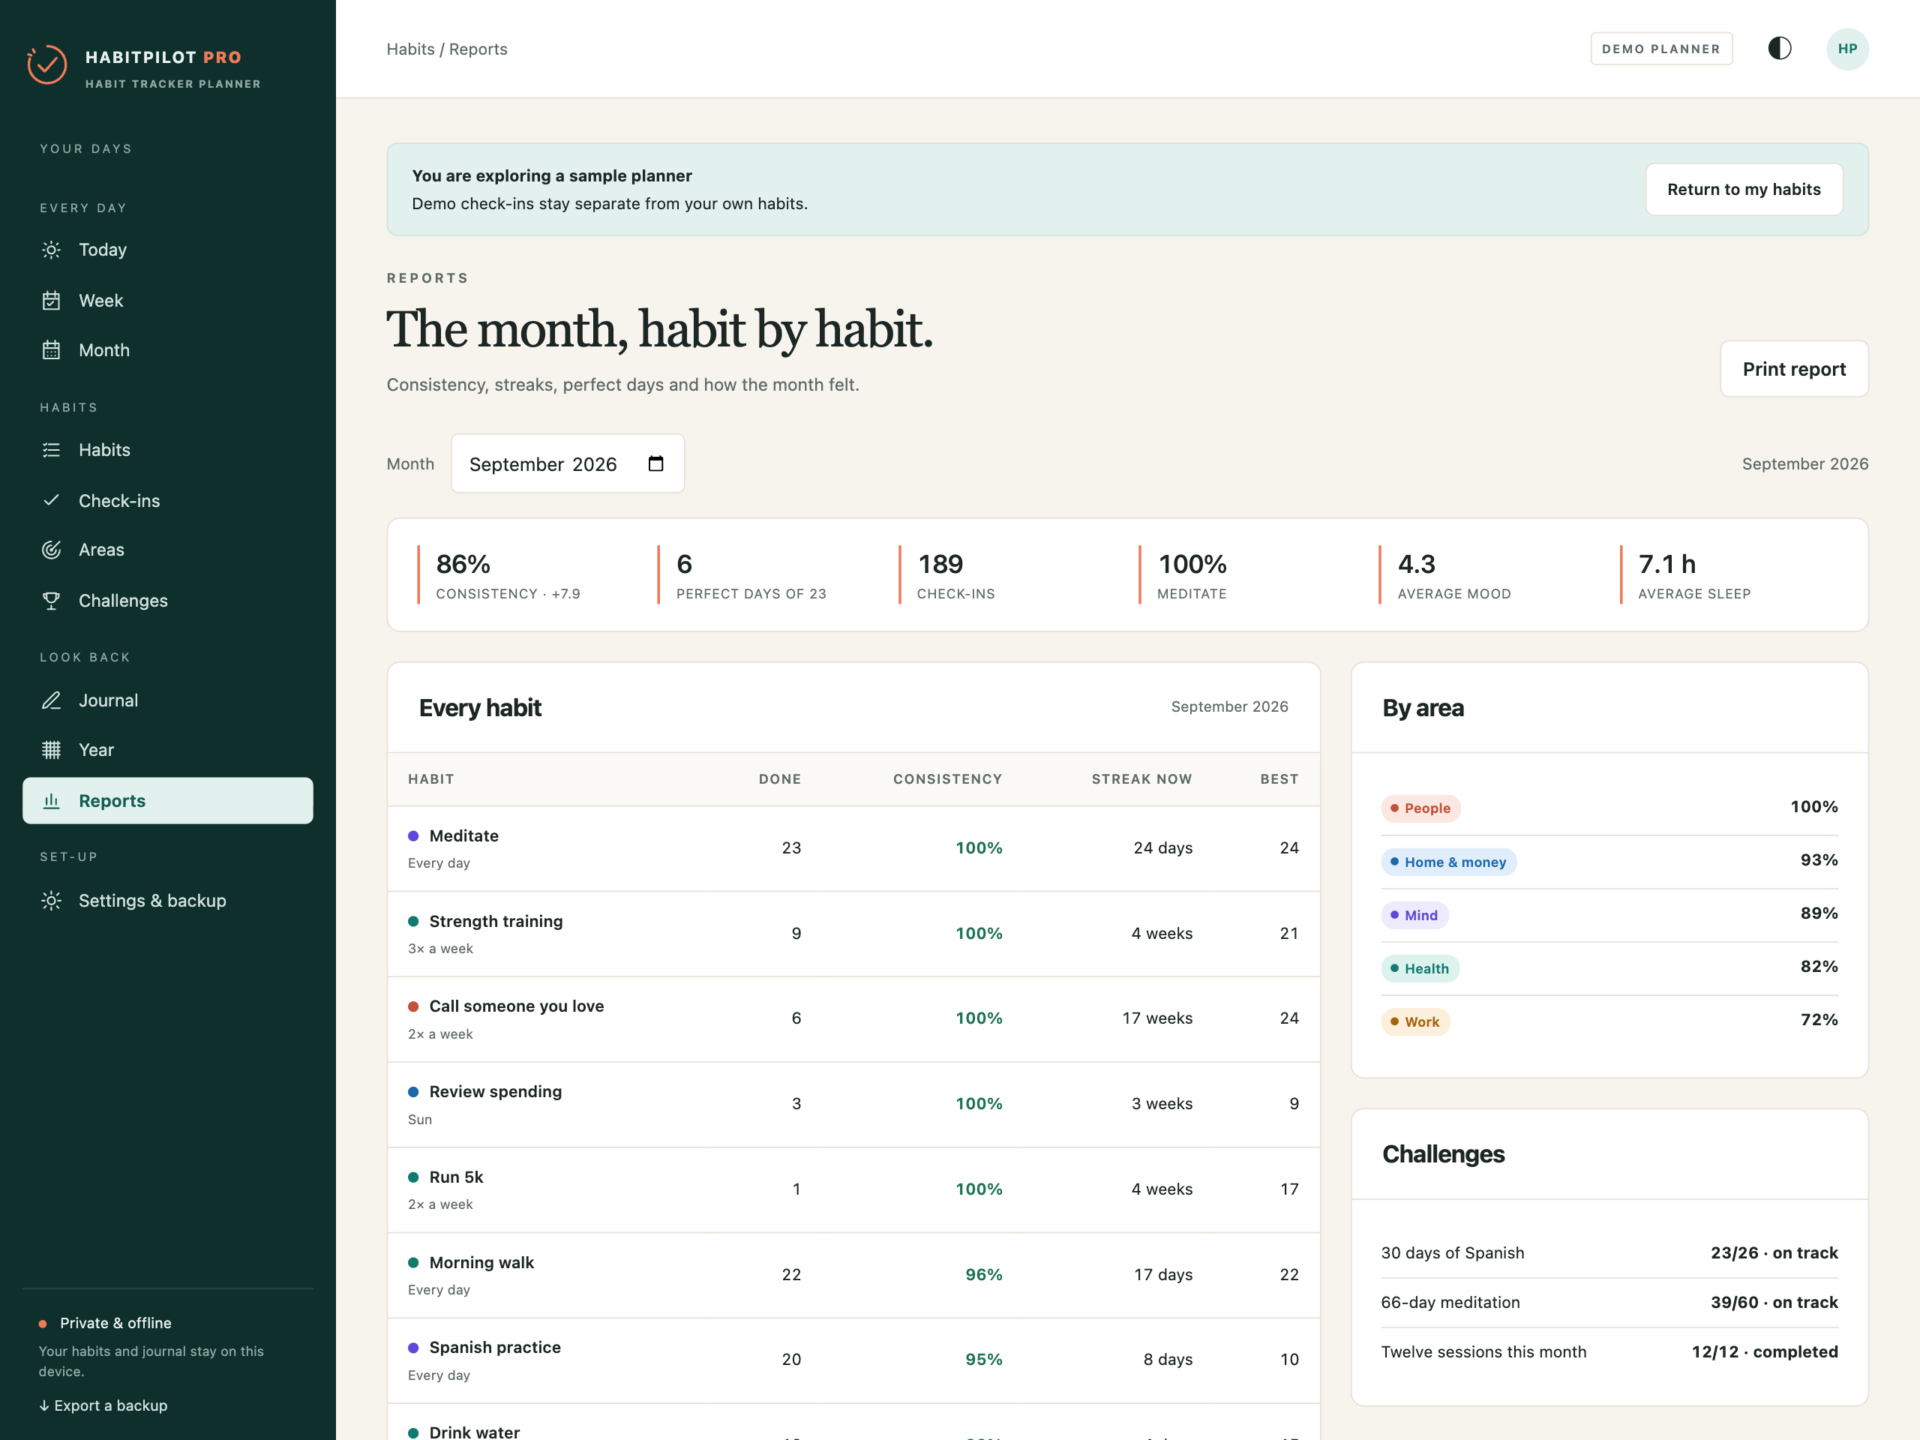Image resolution: width=1920 pixels, height=1440 pixels.
Task: Go to Today in the sidebar
Action: click(x=168, y=250)
